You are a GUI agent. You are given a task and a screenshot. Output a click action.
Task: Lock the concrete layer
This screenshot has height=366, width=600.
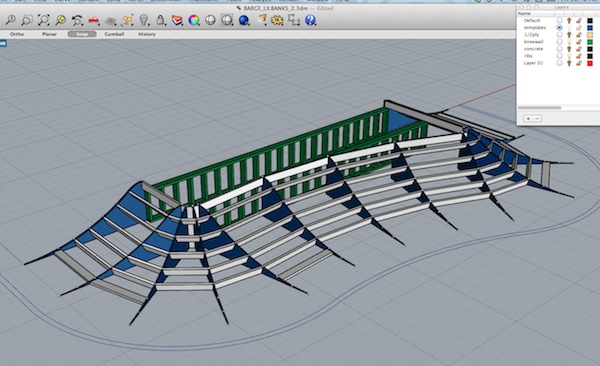coord(579,49)
